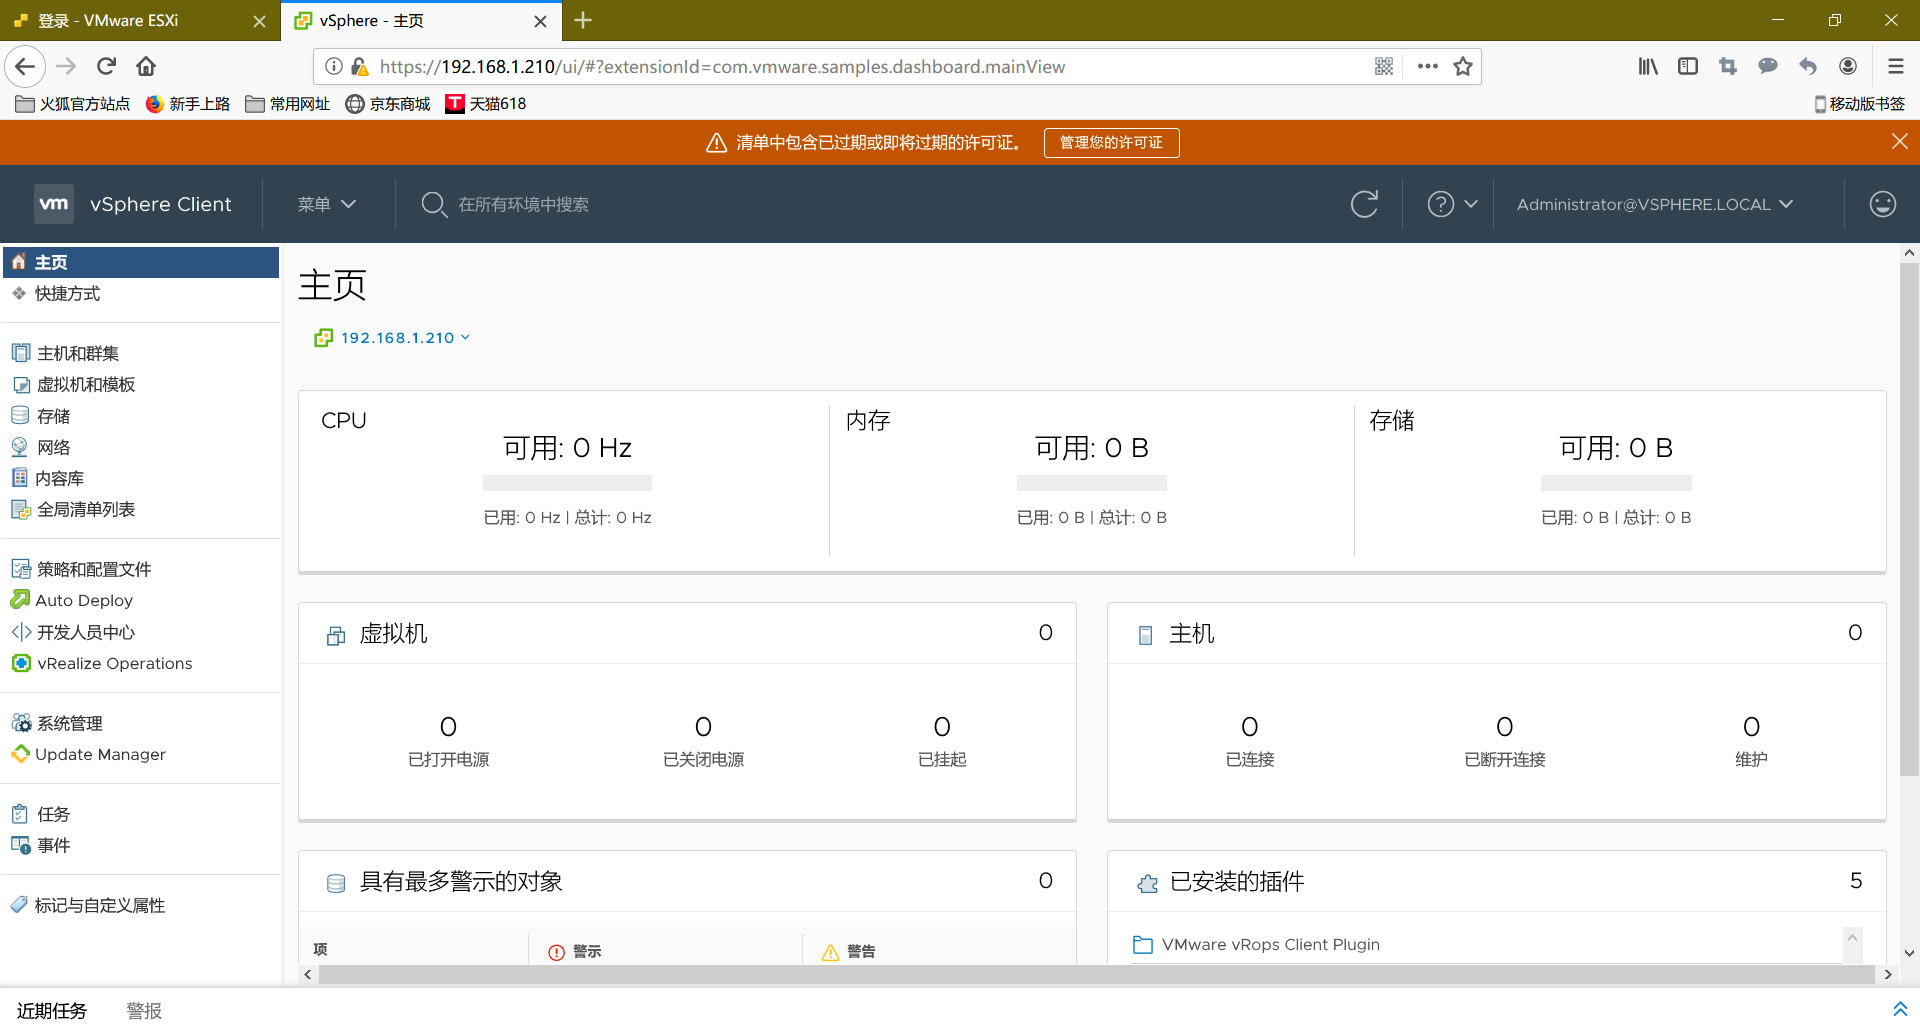The height and width of the screenshot is (1030, 1920).
Task: Open the feedback smiley face icon
Action: tap(1883, 204)
